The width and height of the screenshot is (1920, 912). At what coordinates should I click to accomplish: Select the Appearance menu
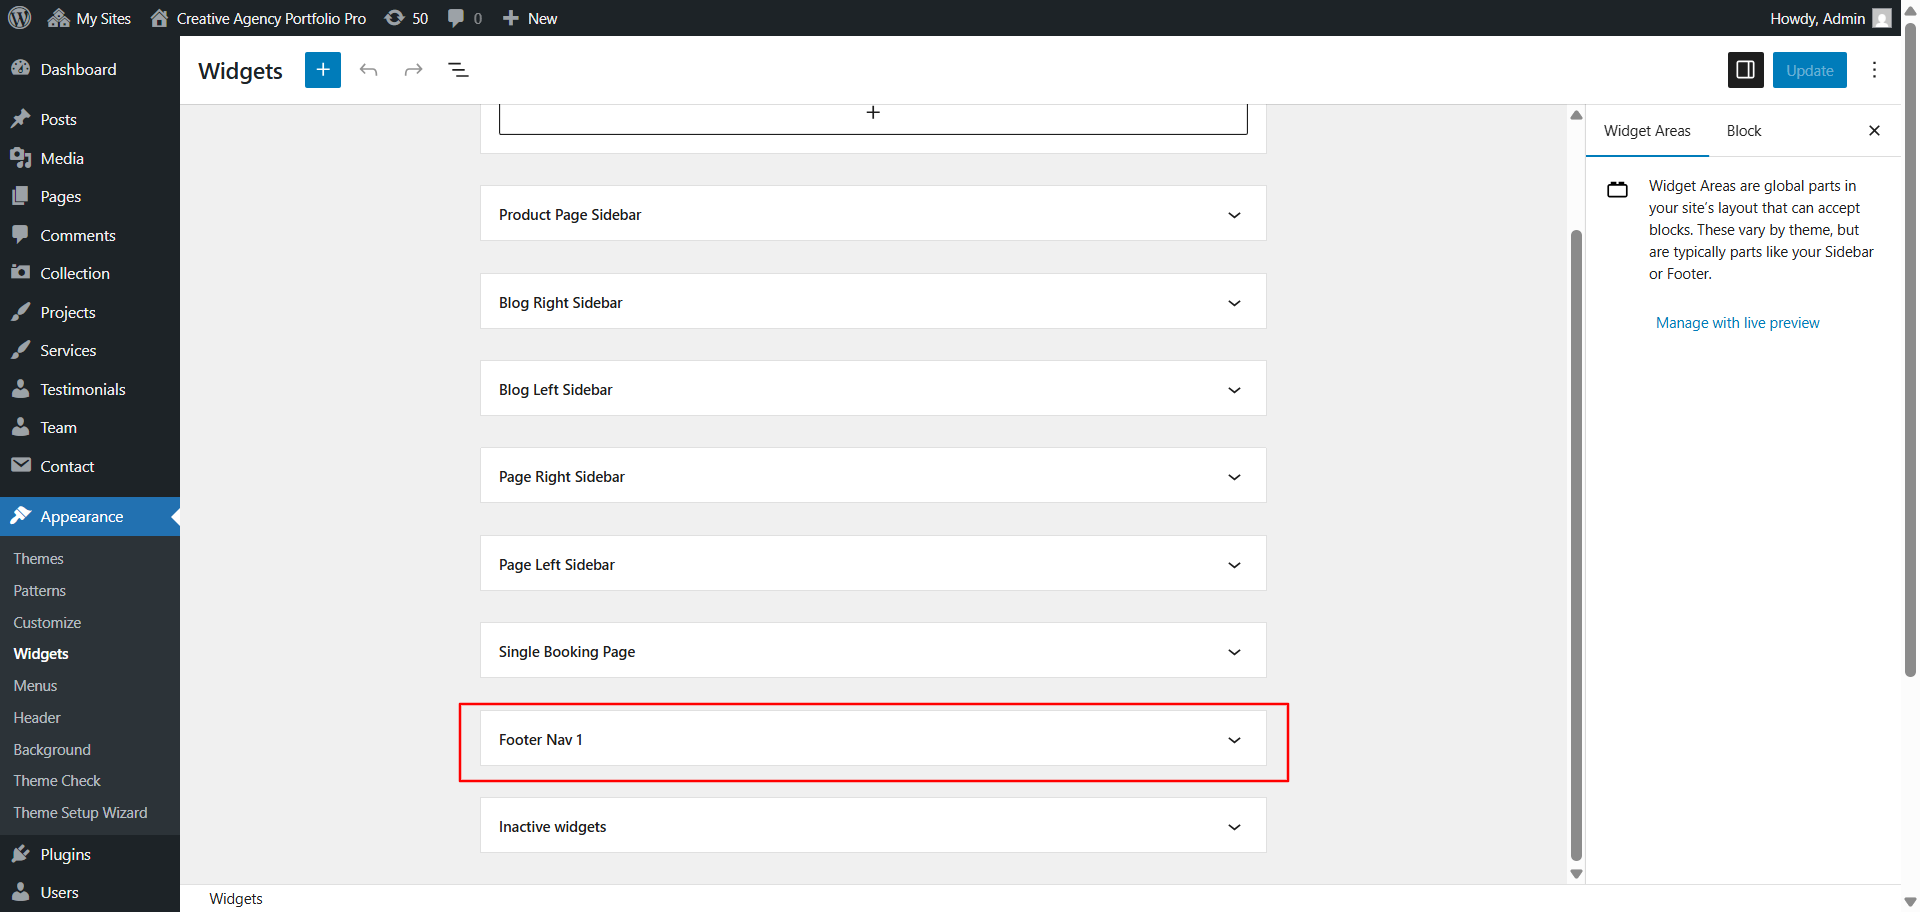90,516
